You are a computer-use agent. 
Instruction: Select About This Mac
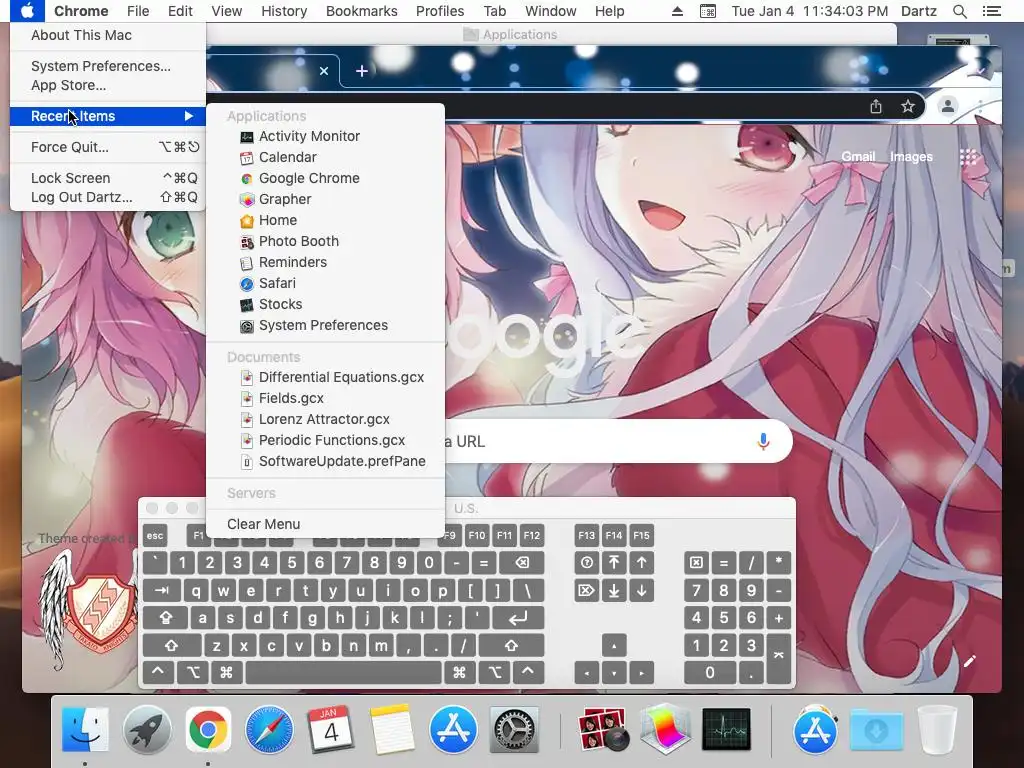[x=108, y=35]
